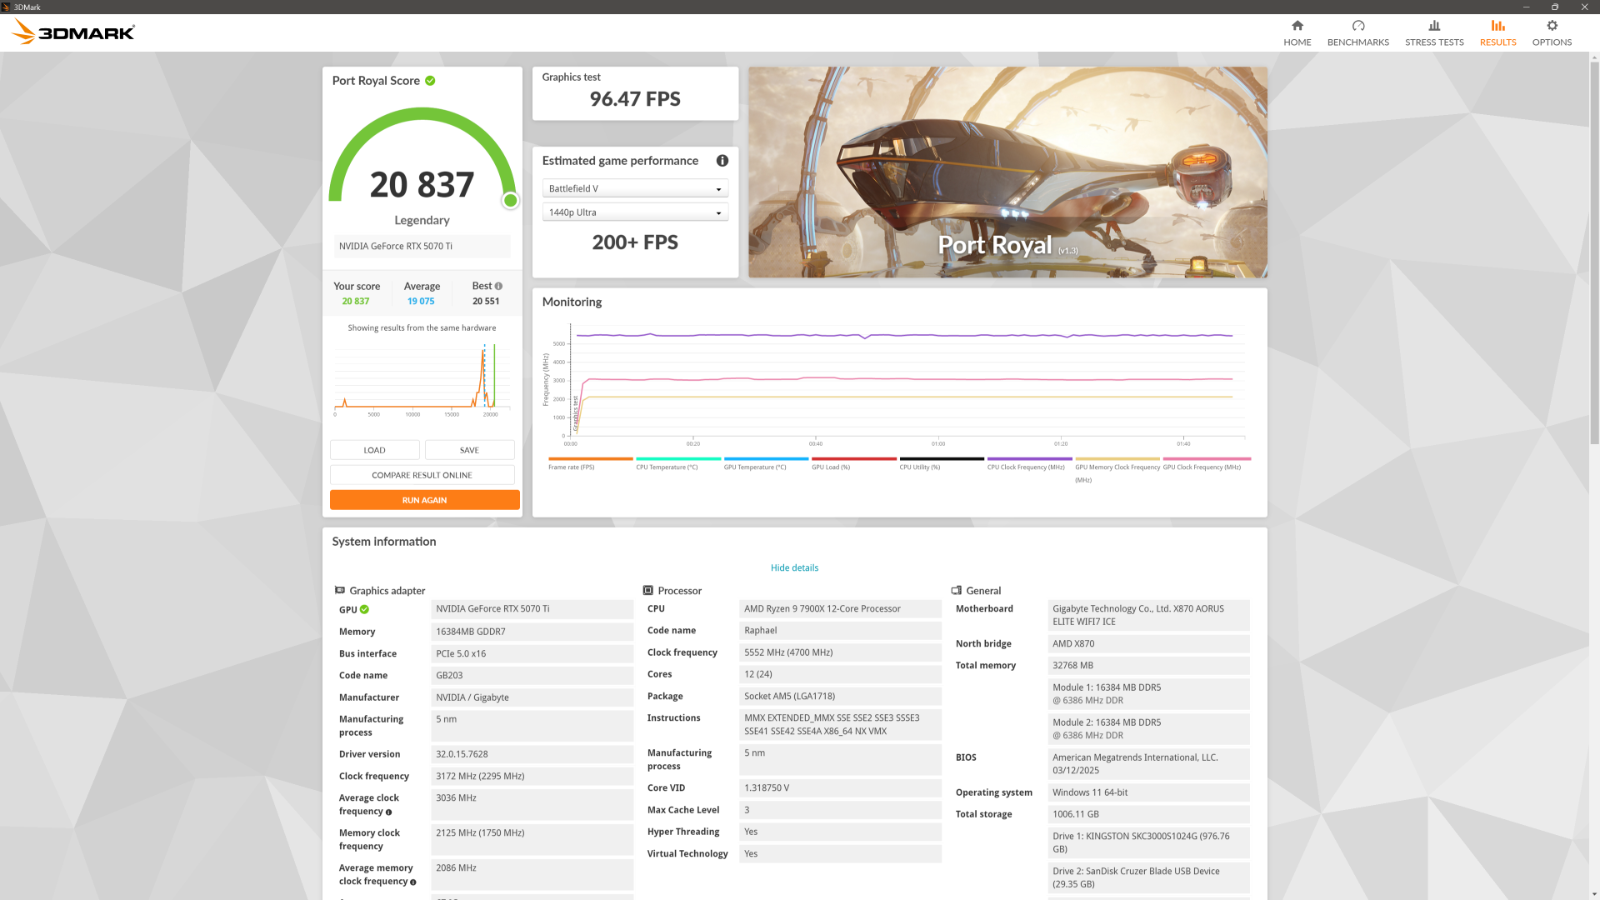Click the 96.47 FPS graphics test result
Viewport: 1600px width, 900px height.
click(635, 99)
